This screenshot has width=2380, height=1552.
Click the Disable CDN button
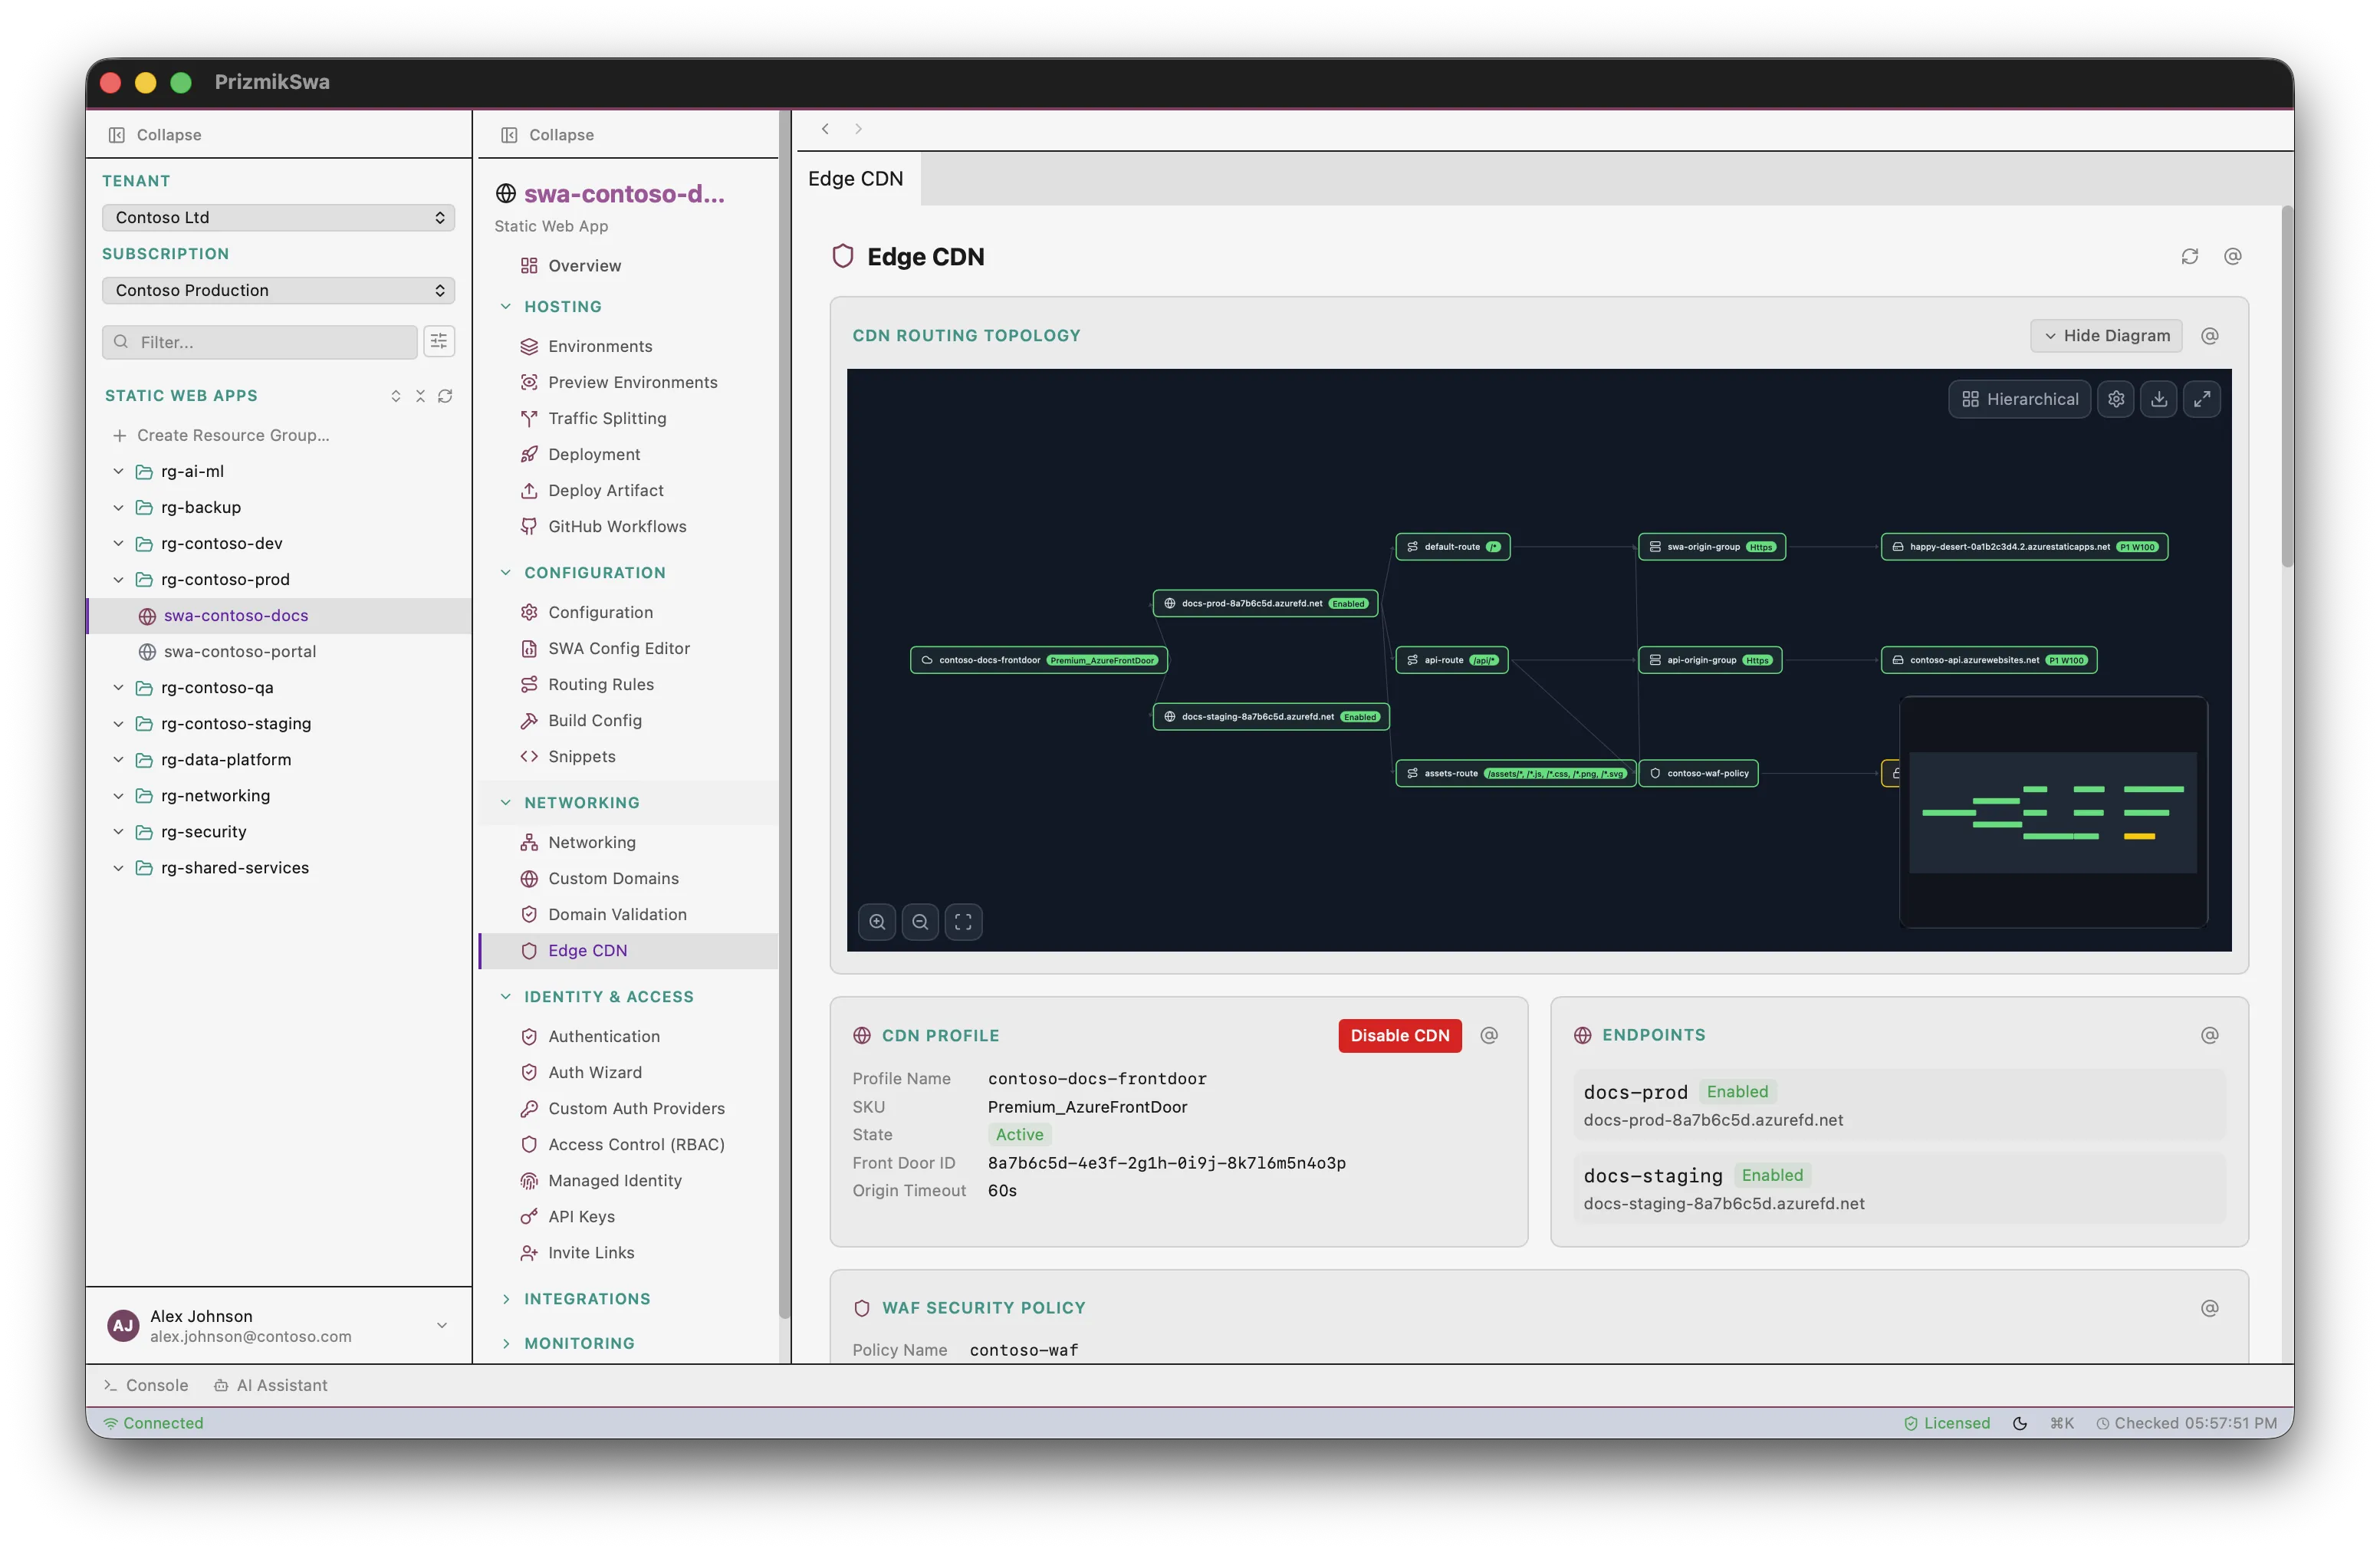pyautogui.click(x=1399, y=1035)
